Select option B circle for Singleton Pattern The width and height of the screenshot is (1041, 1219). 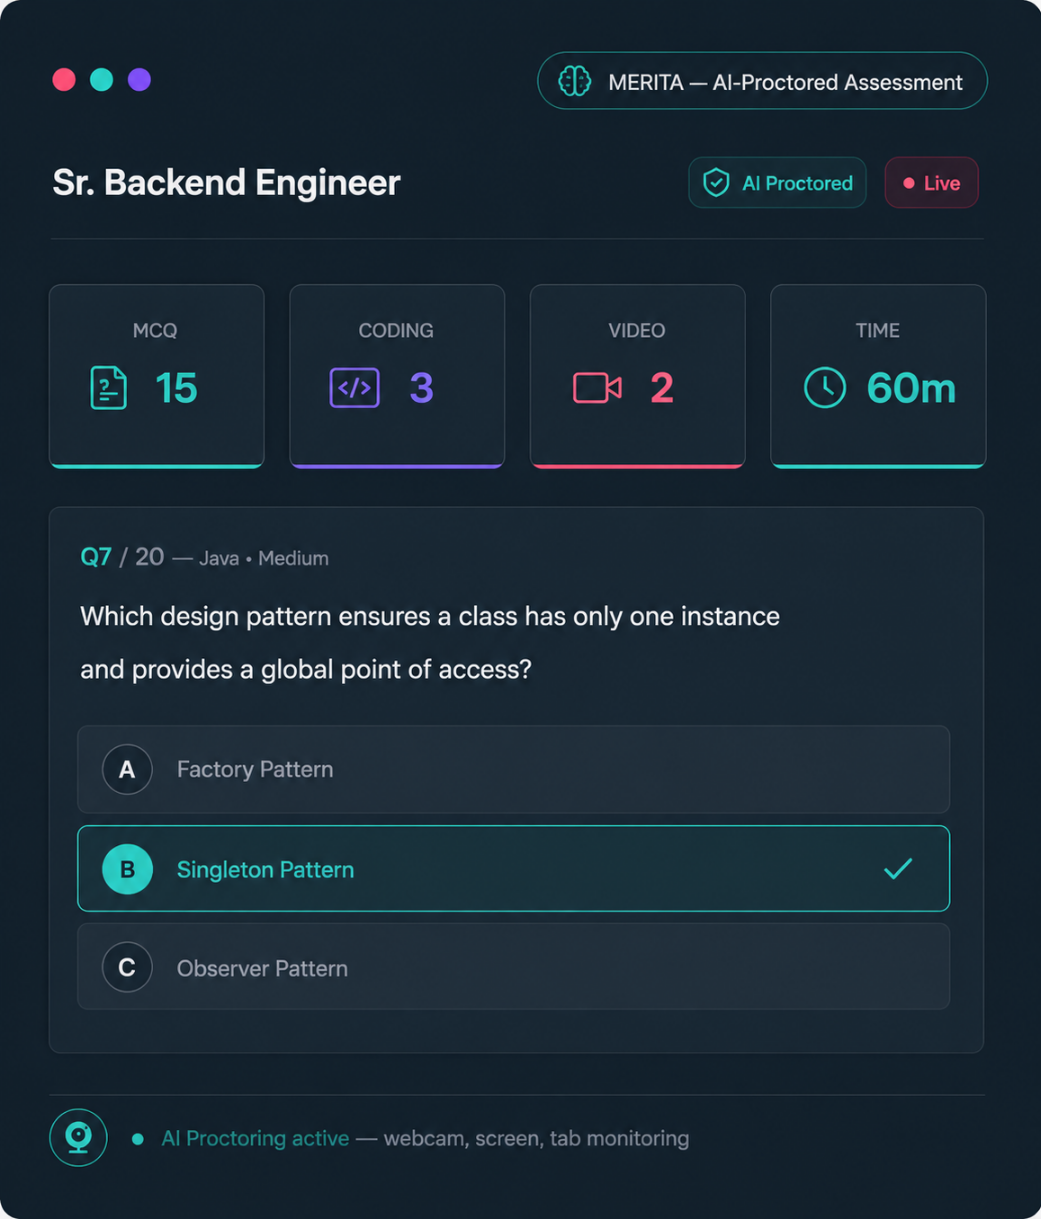127,869
